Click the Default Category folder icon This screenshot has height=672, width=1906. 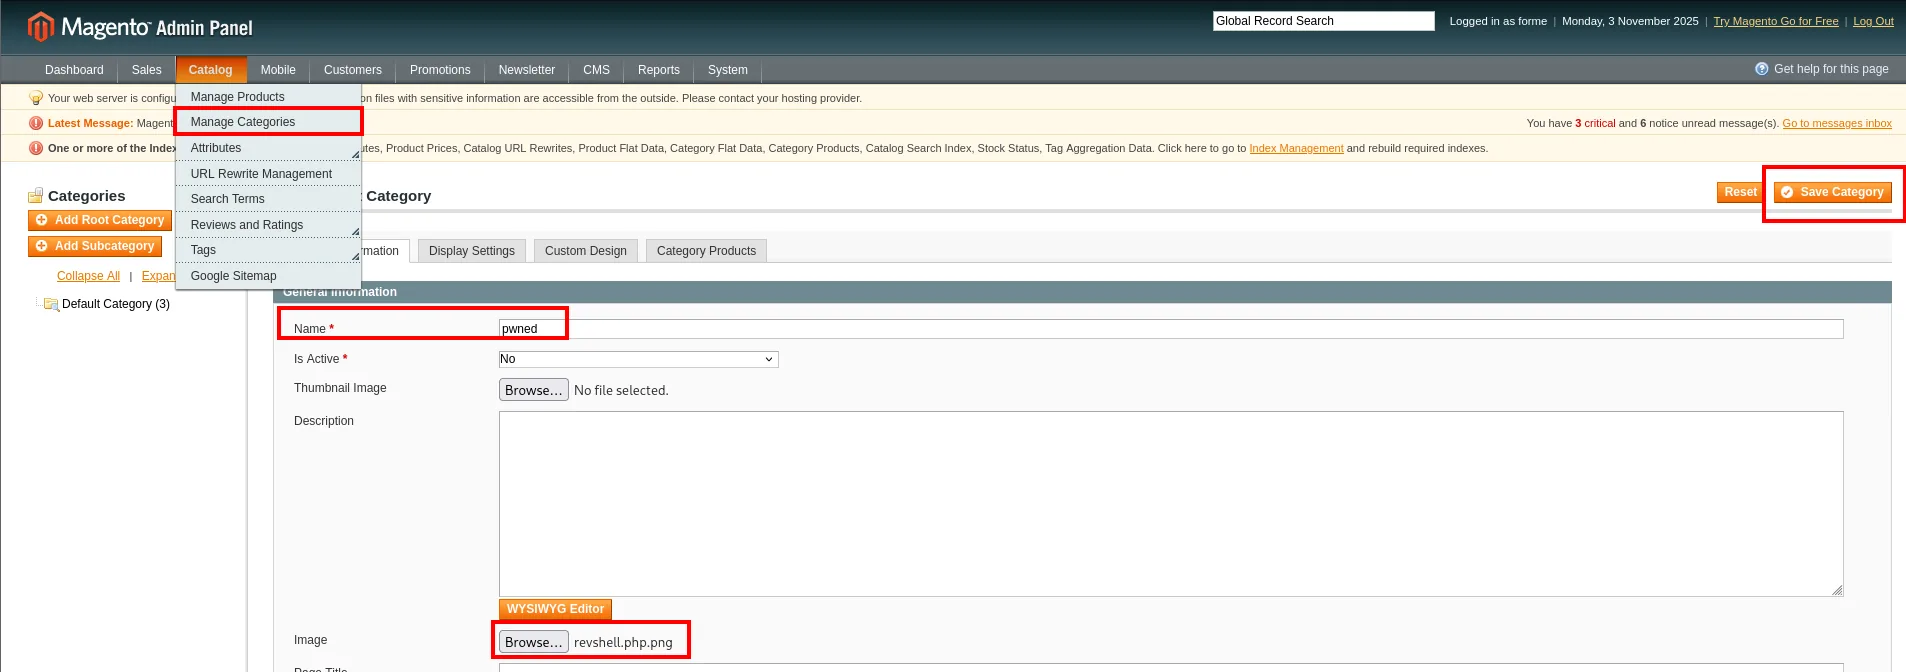click(x=51, y=304)
